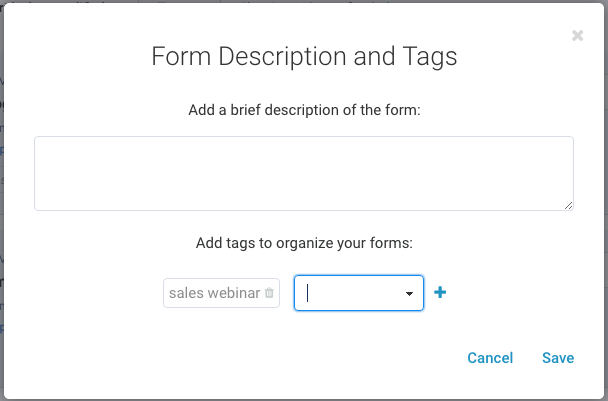Screen dimensions: 608x401
Task: Click empty space left of Cancel link
Action: tap(300, 358)
